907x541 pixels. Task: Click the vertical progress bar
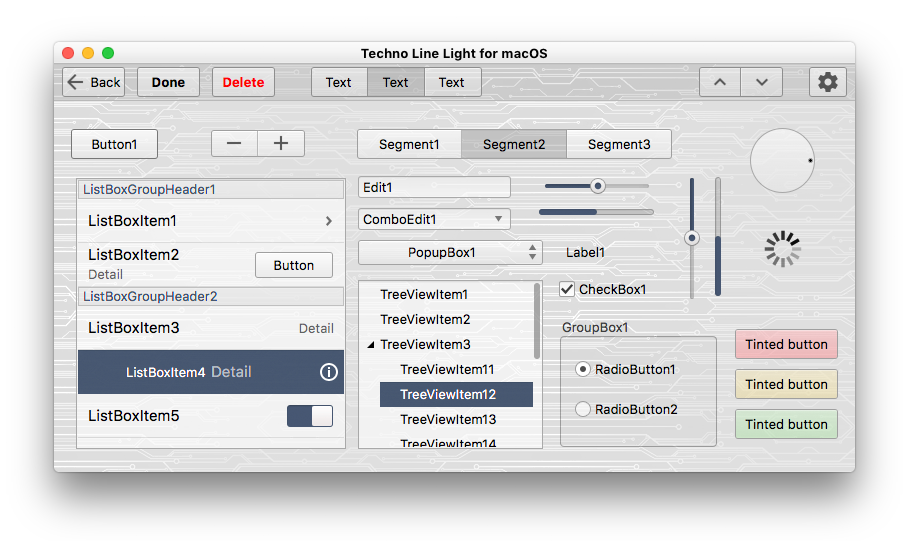pyautogui.click(x=717, y=237)
